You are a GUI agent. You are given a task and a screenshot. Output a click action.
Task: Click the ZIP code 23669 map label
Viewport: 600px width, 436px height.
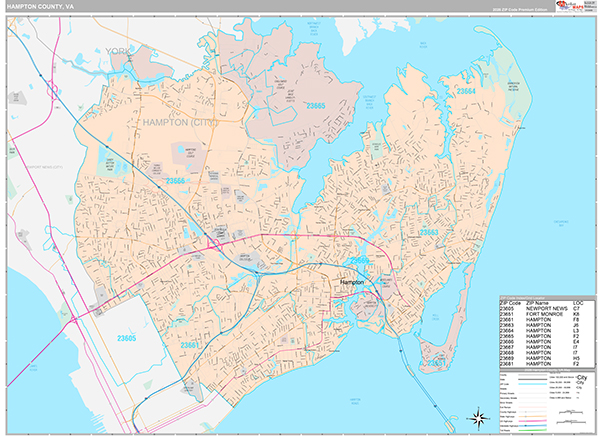click(x=359, y=260)
